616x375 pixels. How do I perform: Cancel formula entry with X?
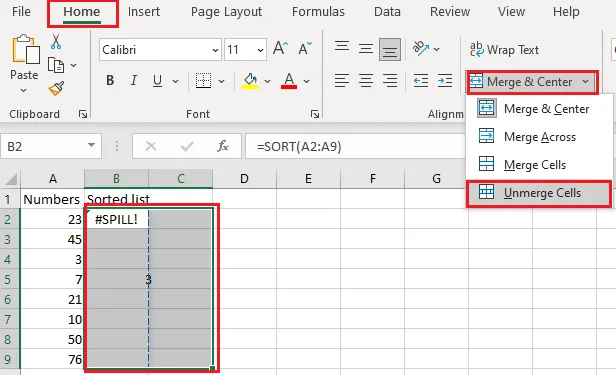click(x=150, y=146)
